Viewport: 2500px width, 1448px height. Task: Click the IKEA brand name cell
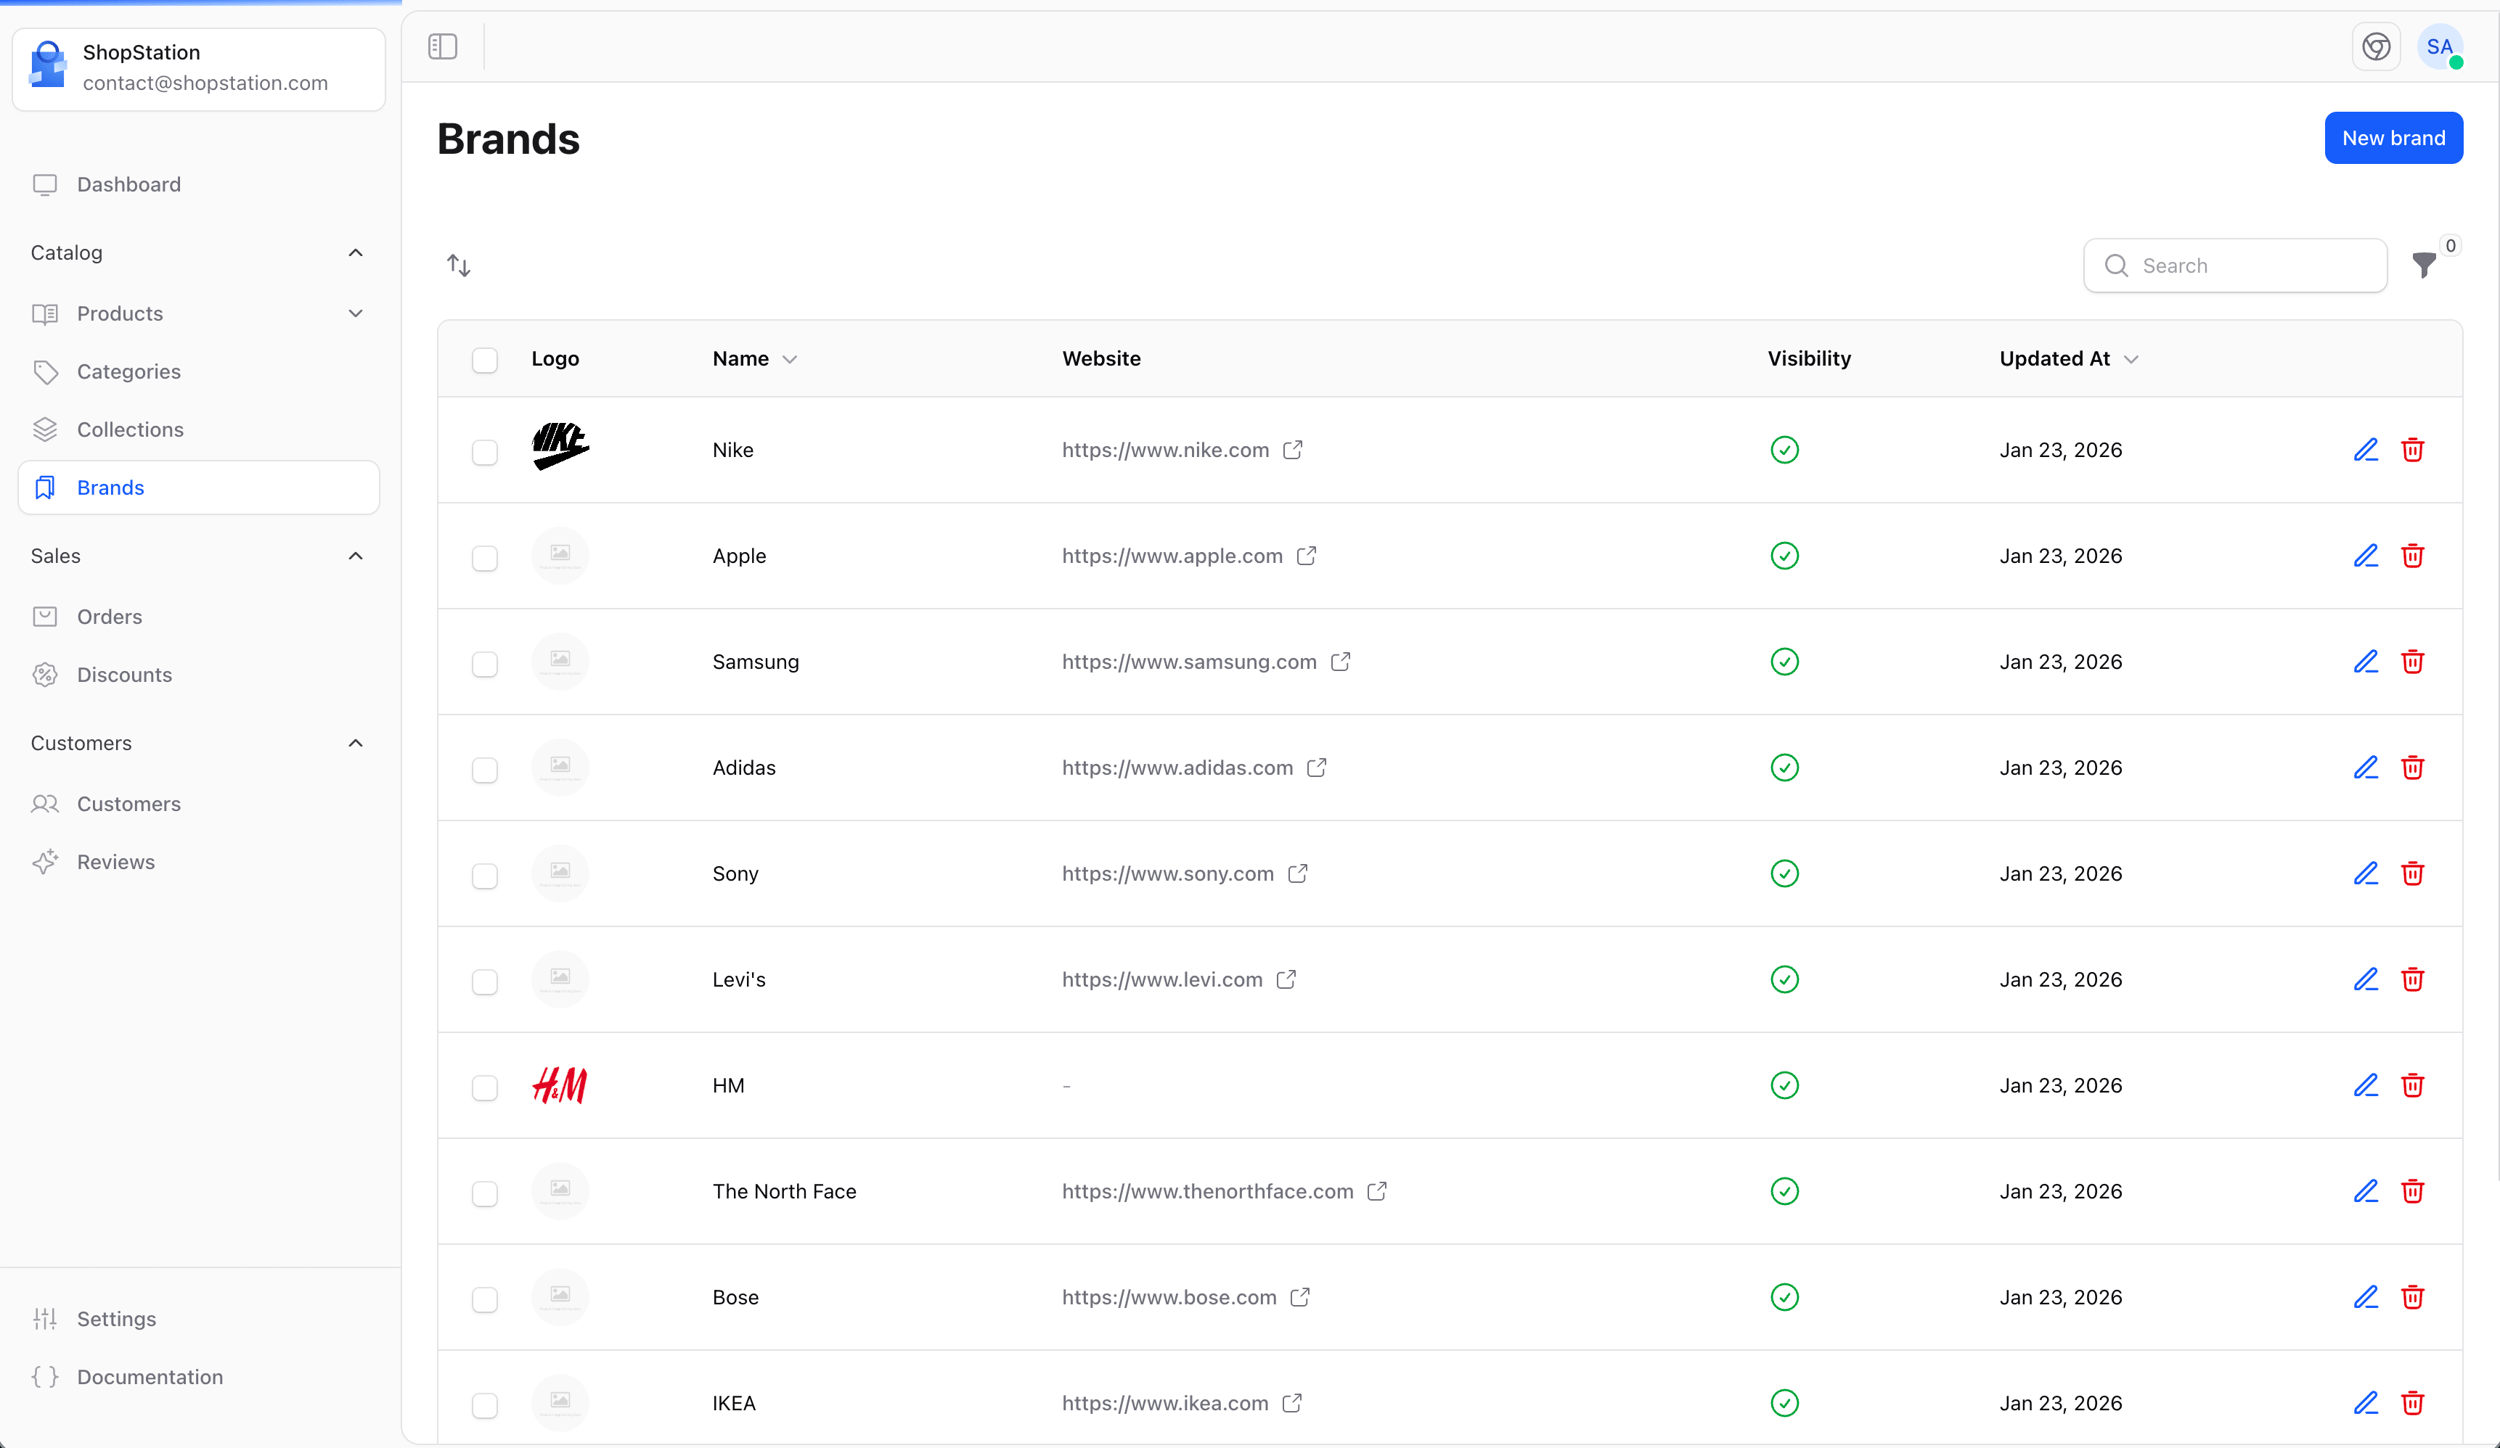click(x=733, y=1404)
